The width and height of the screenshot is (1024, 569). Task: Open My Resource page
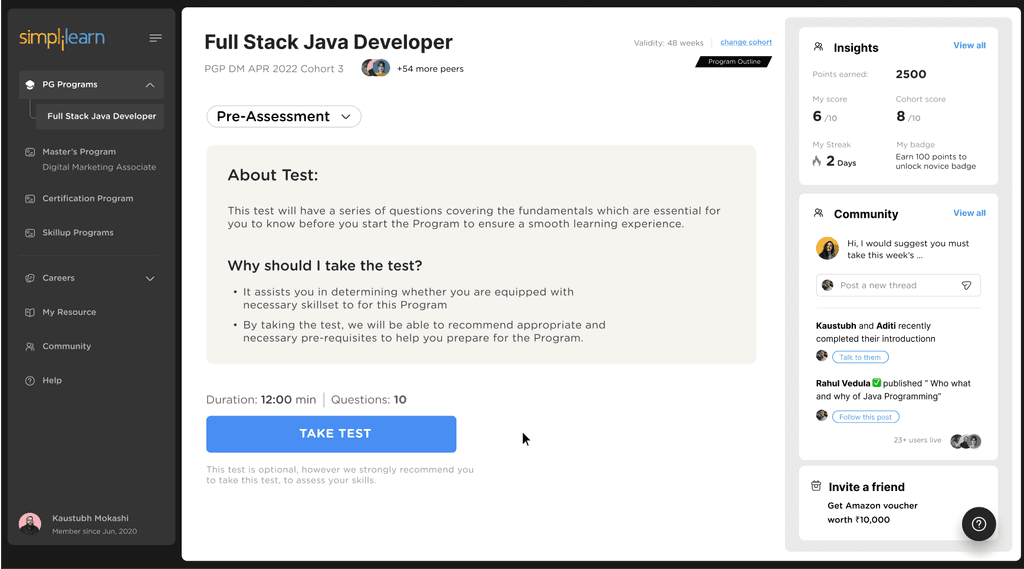coord(69,312)
